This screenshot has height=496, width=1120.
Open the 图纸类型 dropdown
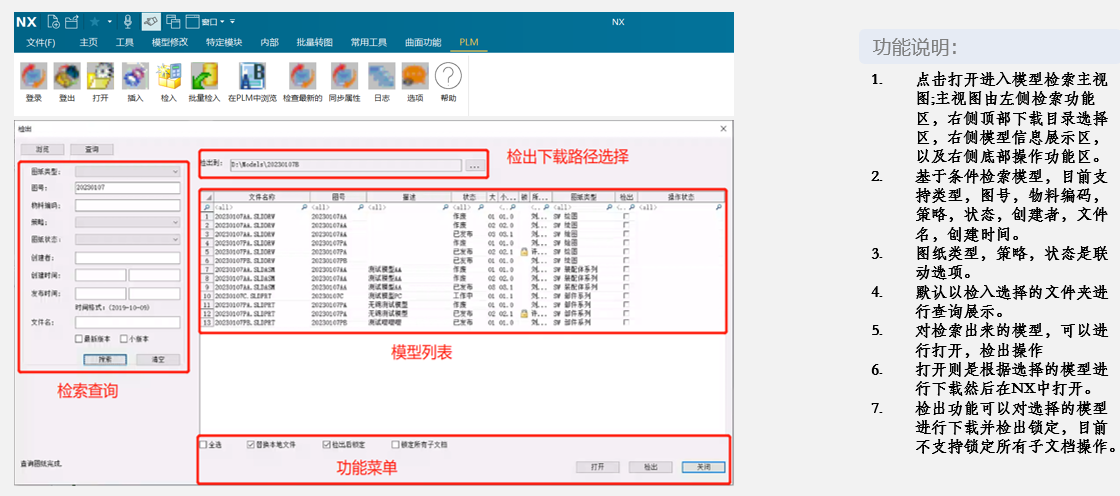tap(128, 172)
